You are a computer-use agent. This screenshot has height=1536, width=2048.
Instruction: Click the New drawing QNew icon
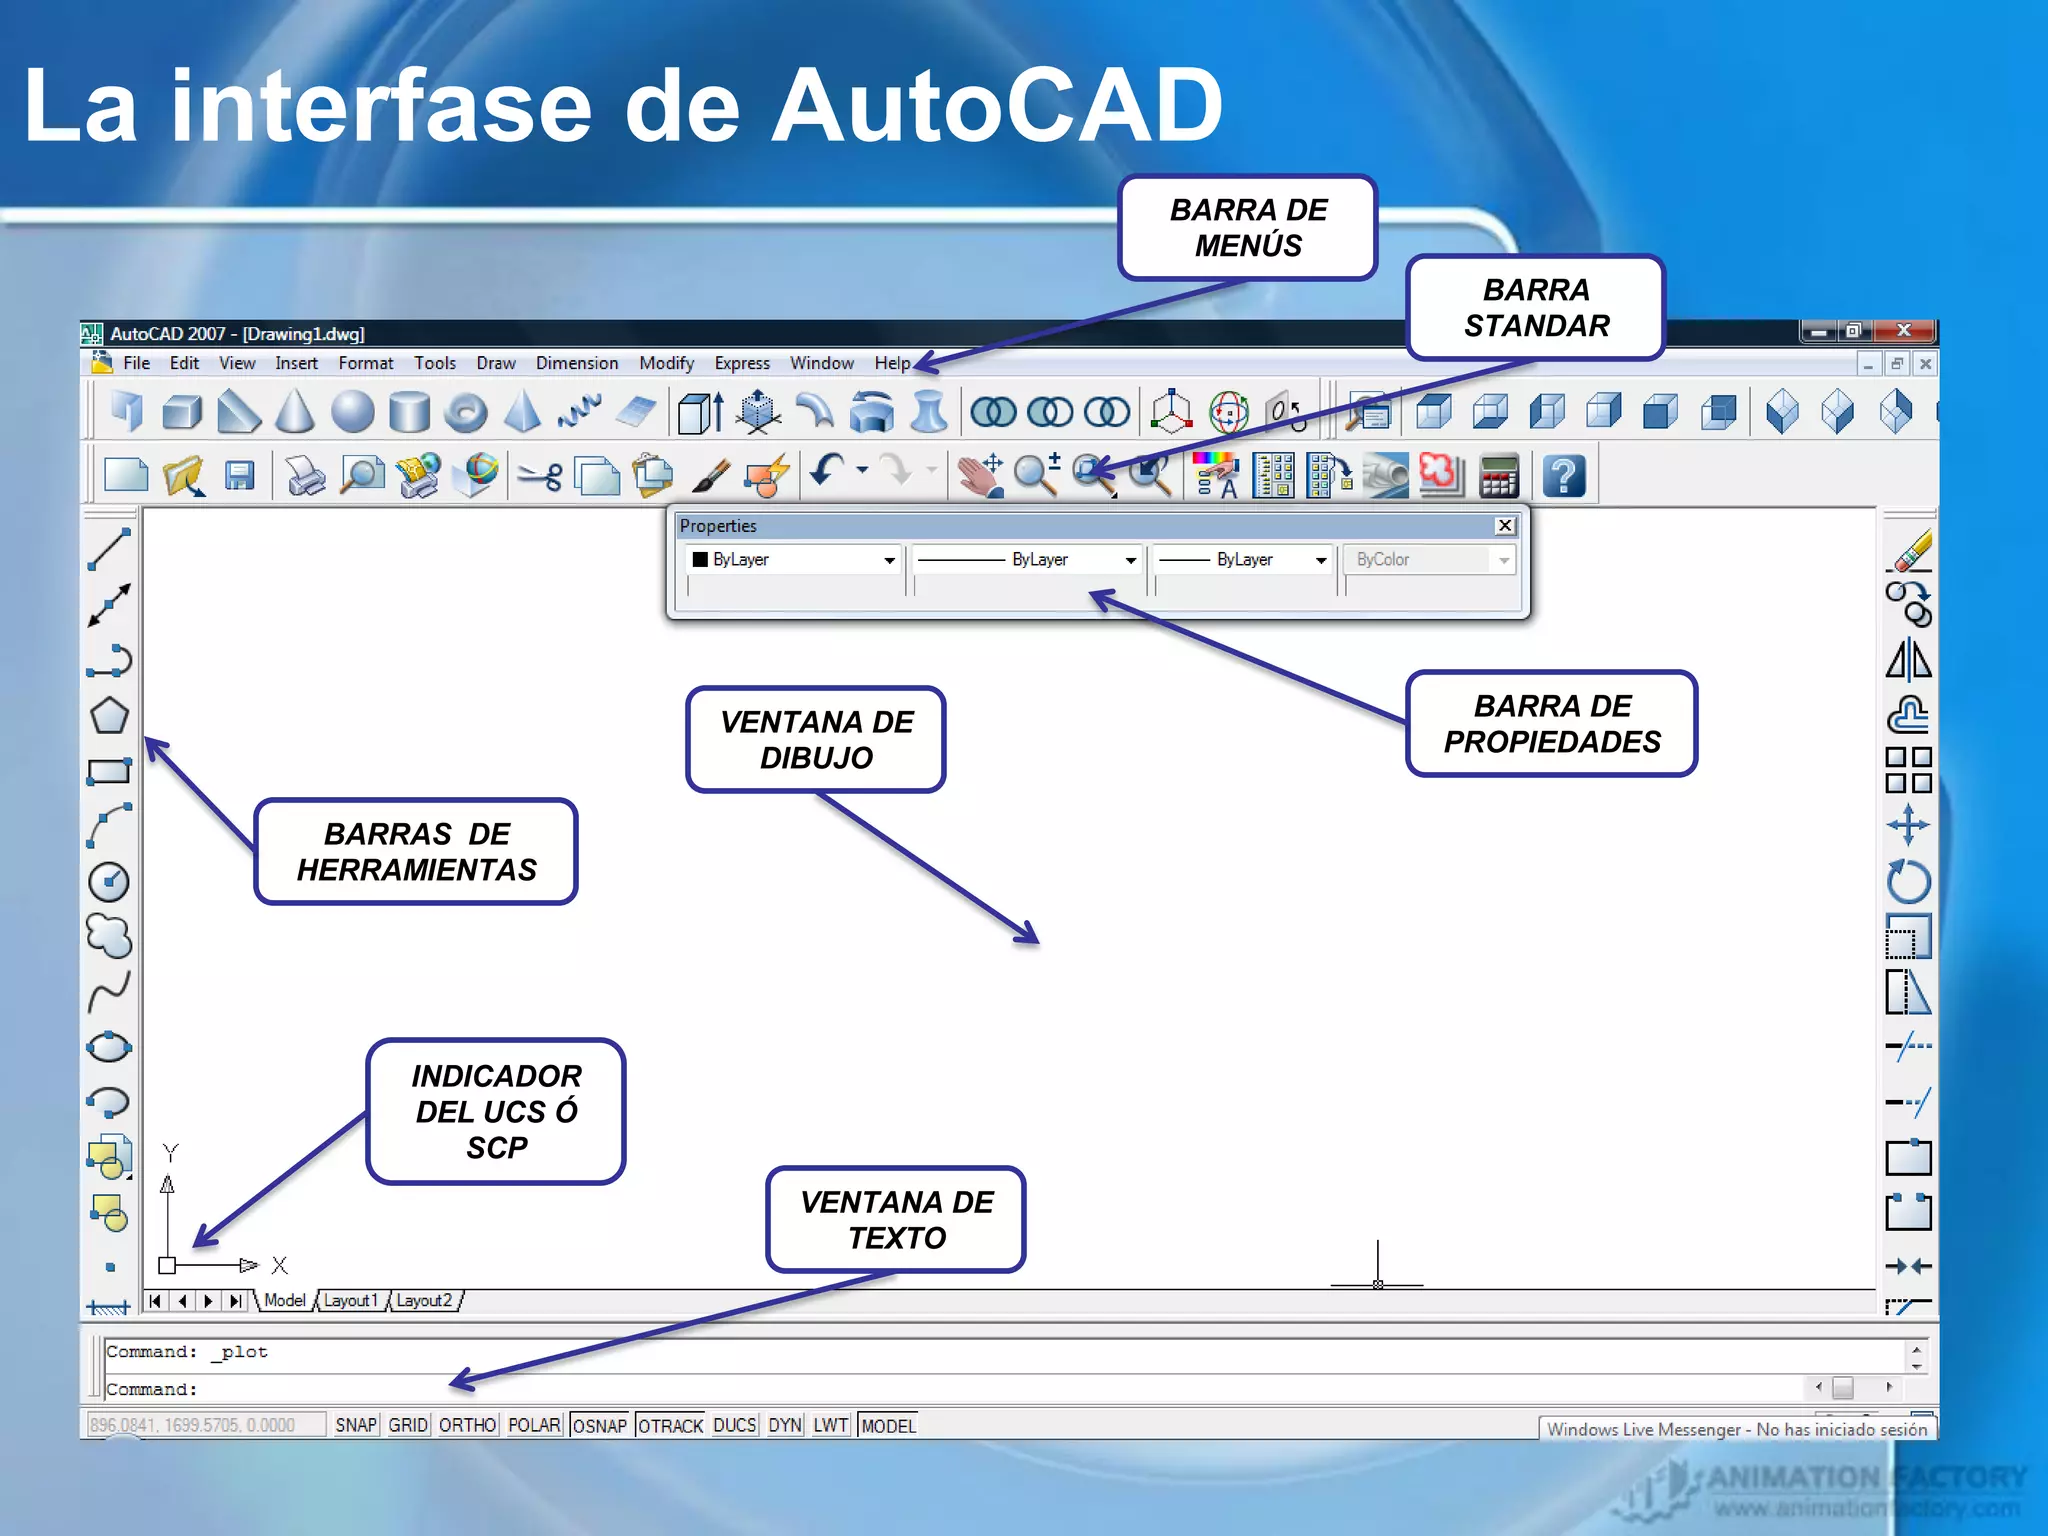pyautogui.click(x=126, y=475)
